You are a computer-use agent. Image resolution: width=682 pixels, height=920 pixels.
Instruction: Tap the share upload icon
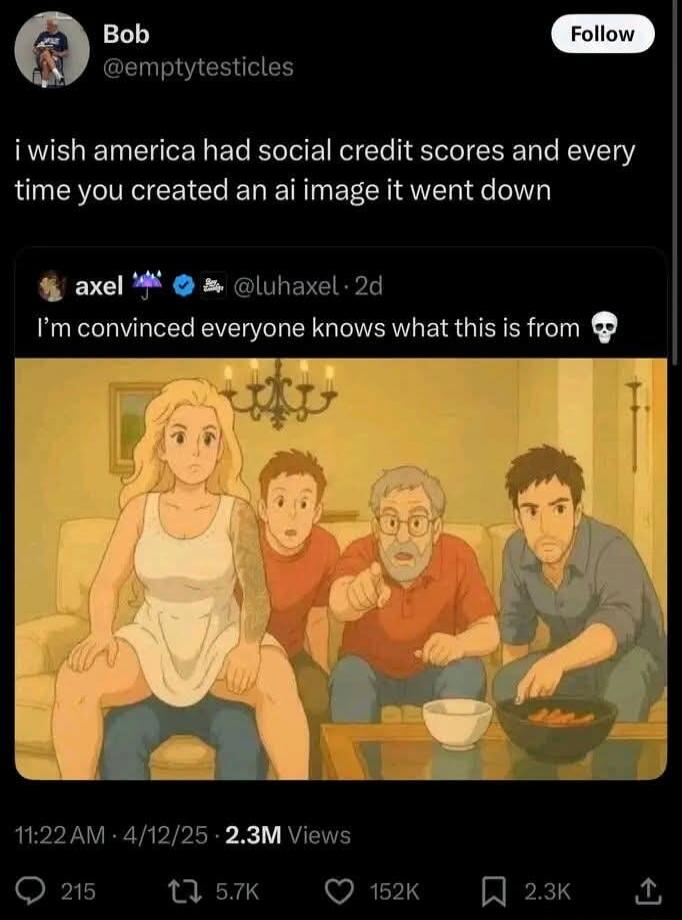pos(649,891)
